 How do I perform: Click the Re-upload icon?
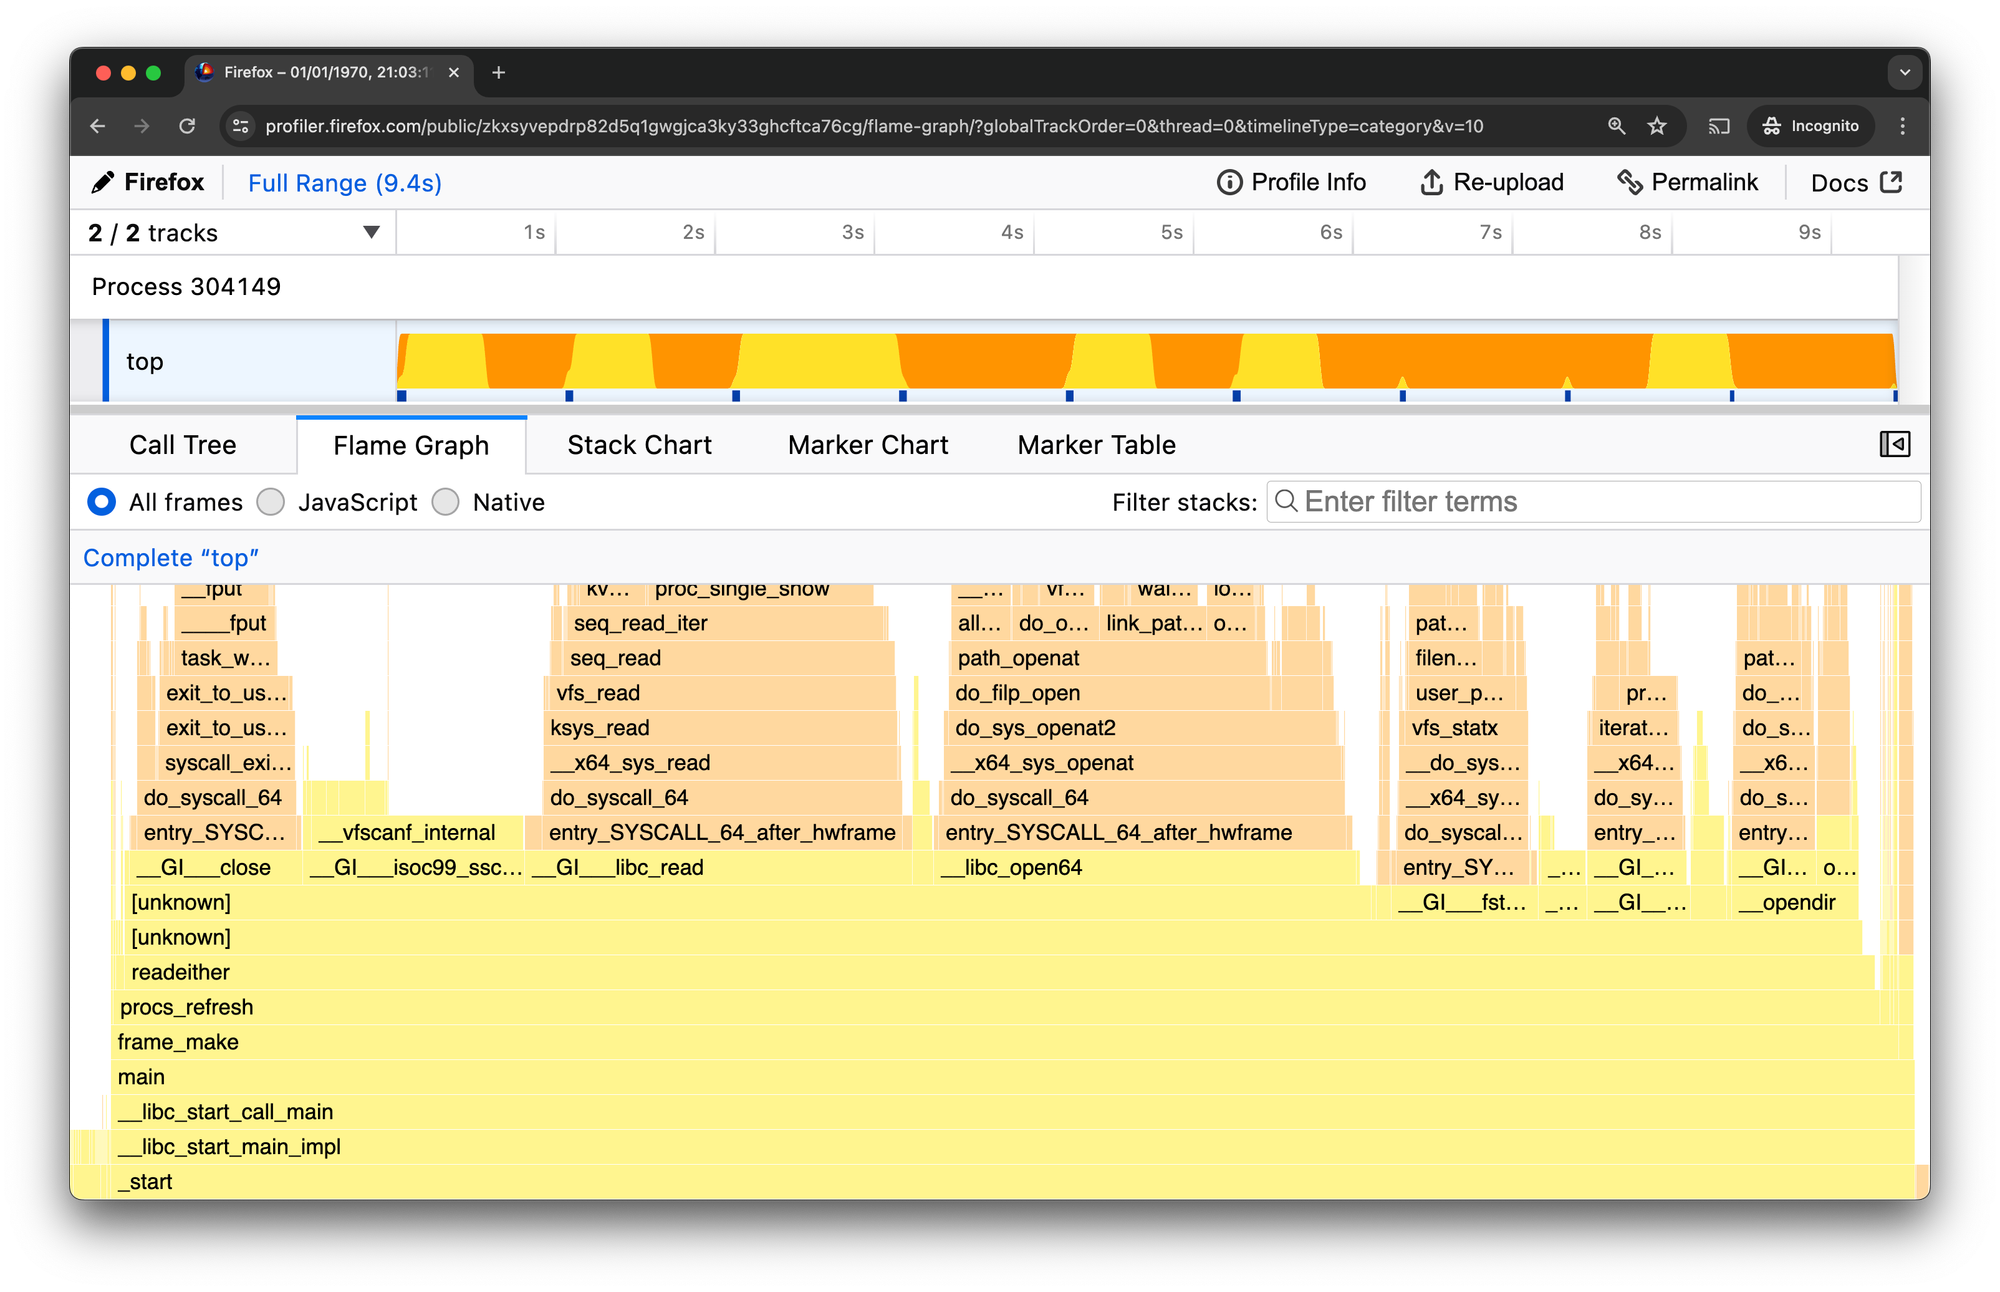(1430, 182)
